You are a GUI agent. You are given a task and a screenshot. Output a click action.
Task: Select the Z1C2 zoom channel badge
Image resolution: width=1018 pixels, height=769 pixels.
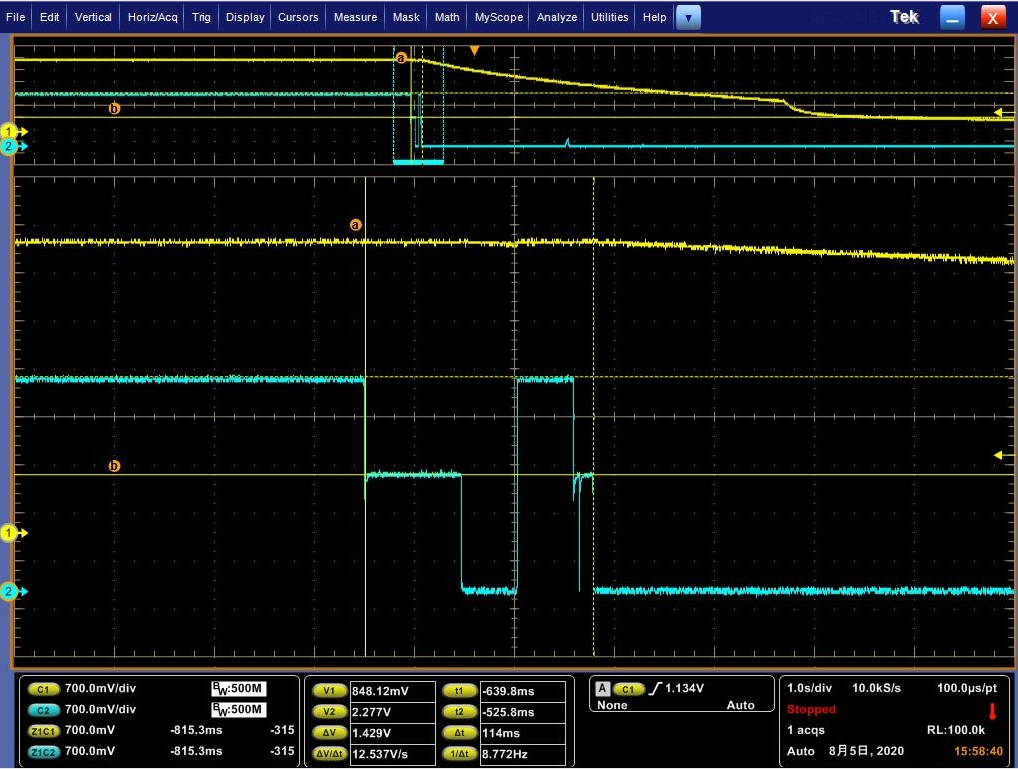point(43,751)
